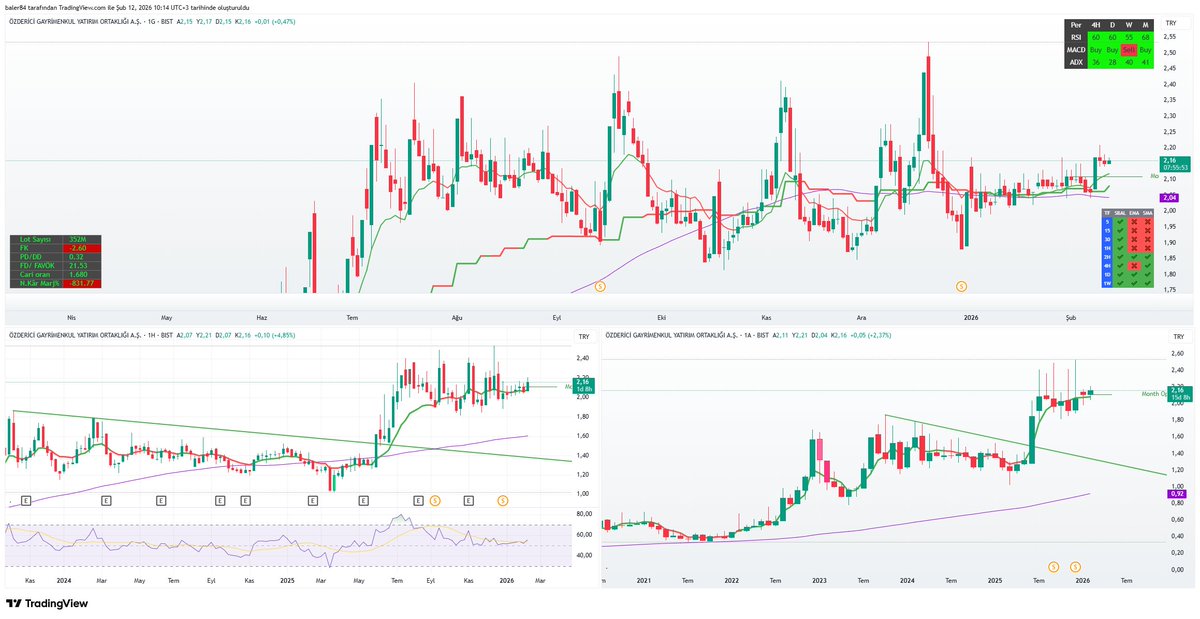The width and height of the screenshot is (1200, 619).
Task: Click the red Sell cell in MACD row
Action: [1129, 50]
